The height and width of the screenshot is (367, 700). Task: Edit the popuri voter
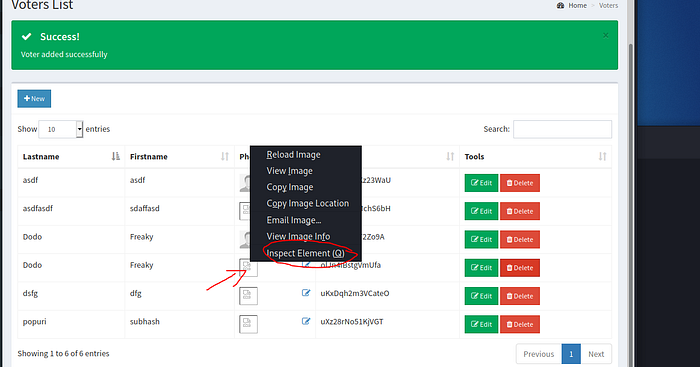coord(481,324)
